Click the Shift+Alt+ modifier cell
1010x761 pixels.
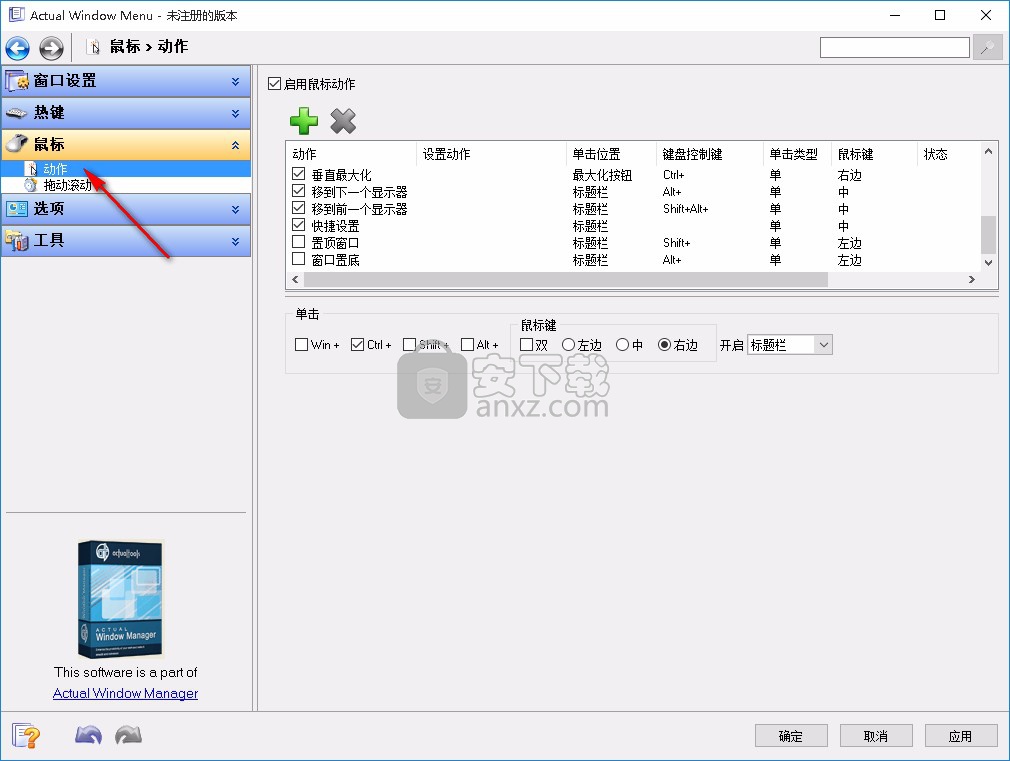[x=685, y=209]
